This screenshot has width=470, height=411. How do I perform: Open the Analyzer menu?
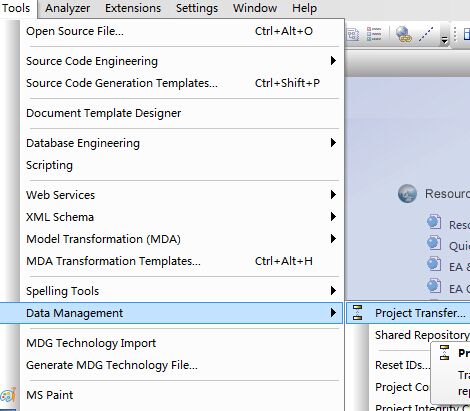67,8
